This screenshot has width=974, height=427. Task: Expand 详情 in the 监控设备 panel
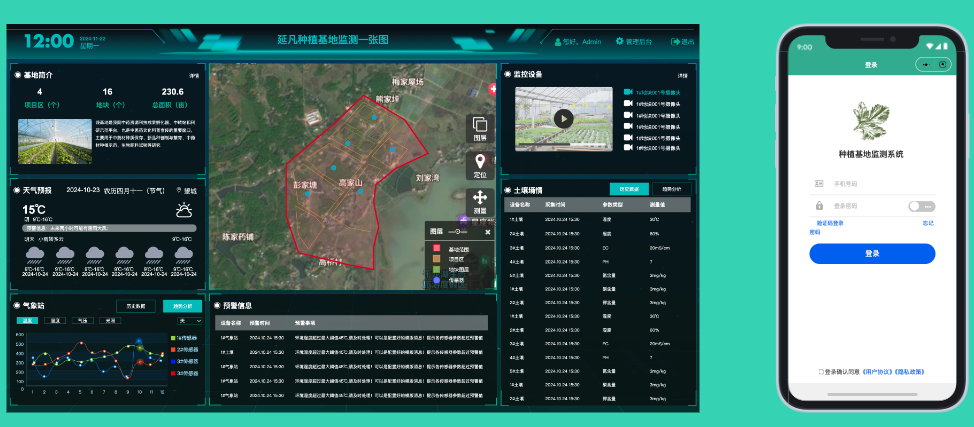click(682, 75)
